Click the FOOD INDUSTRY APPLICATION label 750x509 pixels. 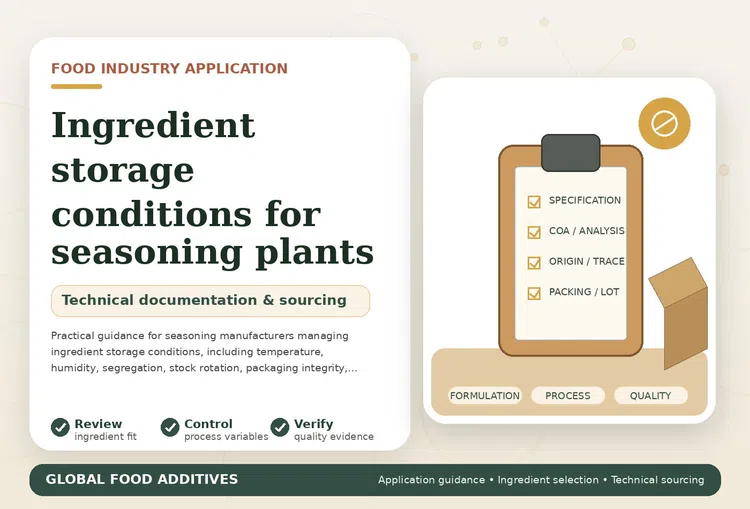click(x=169, y=68)
